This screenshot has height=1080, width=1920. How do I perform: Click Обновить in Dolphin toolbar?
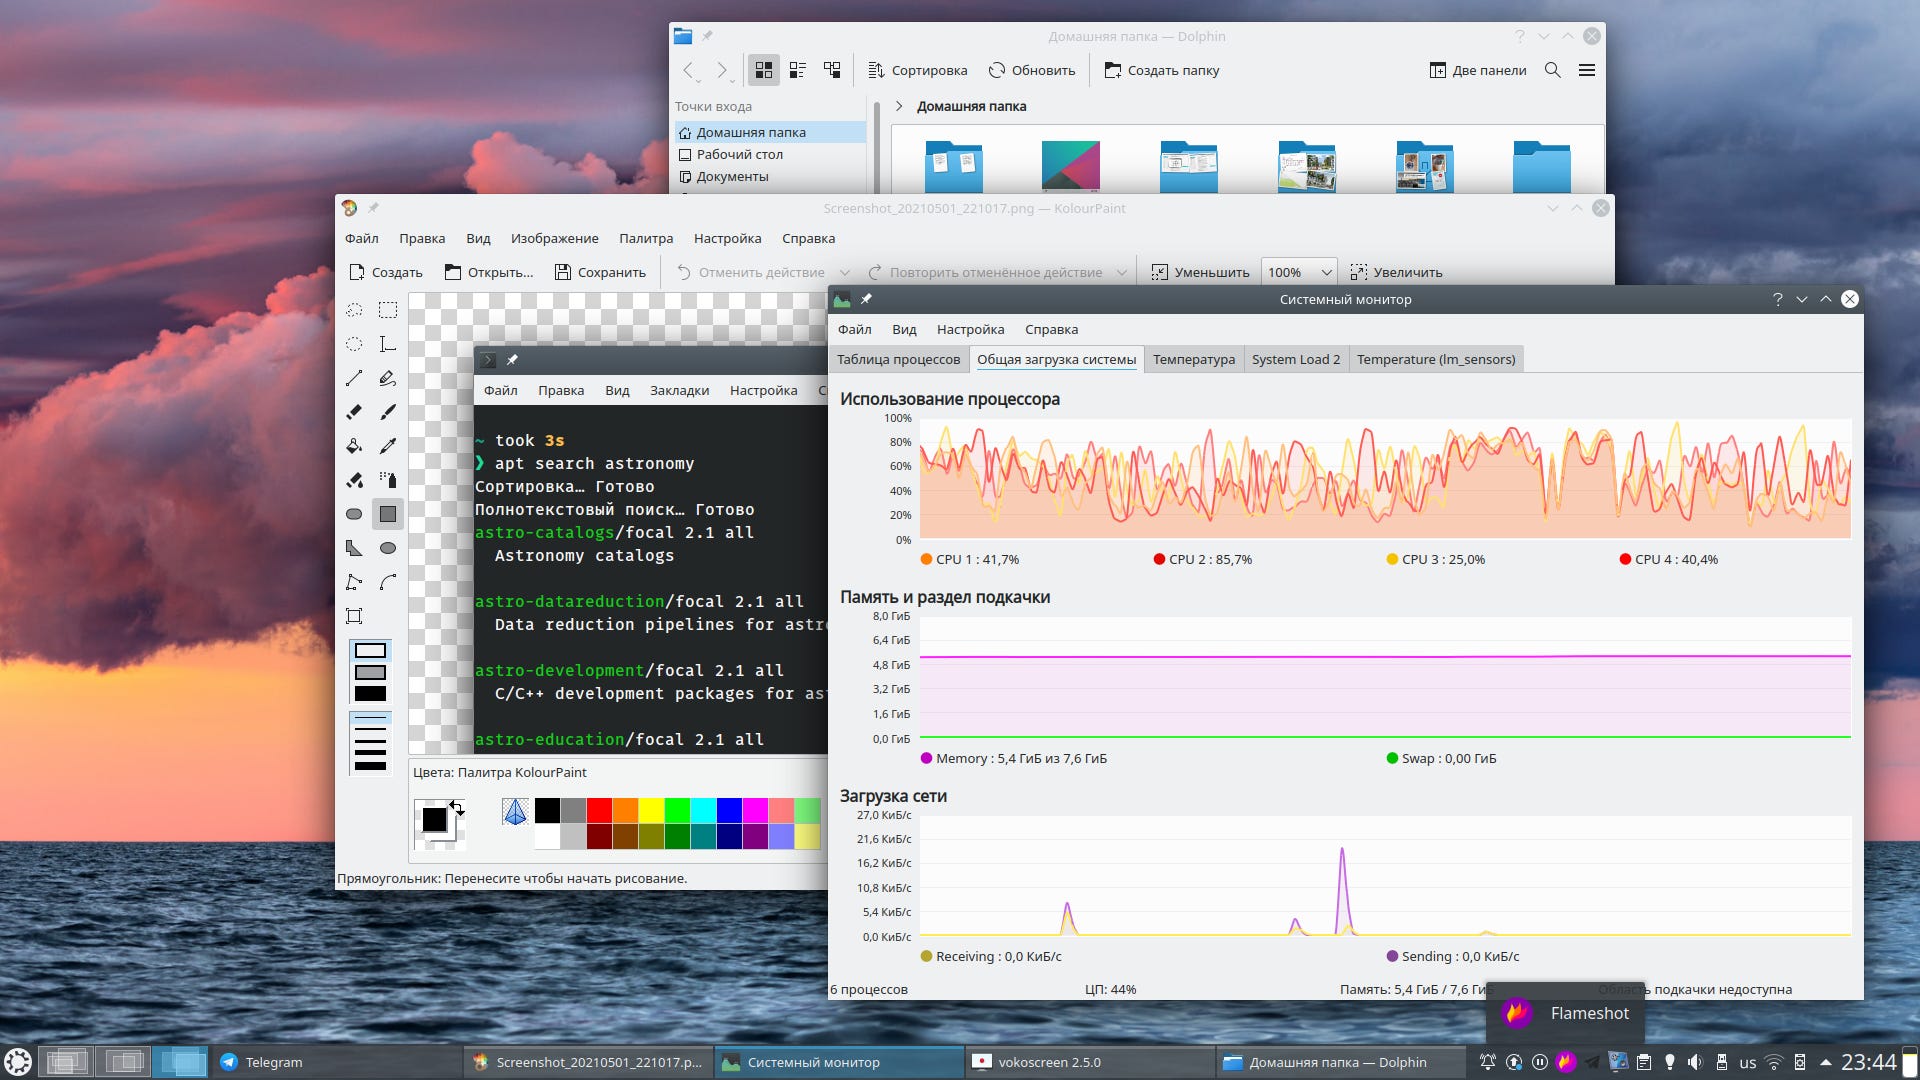(x=1032, y=70)
